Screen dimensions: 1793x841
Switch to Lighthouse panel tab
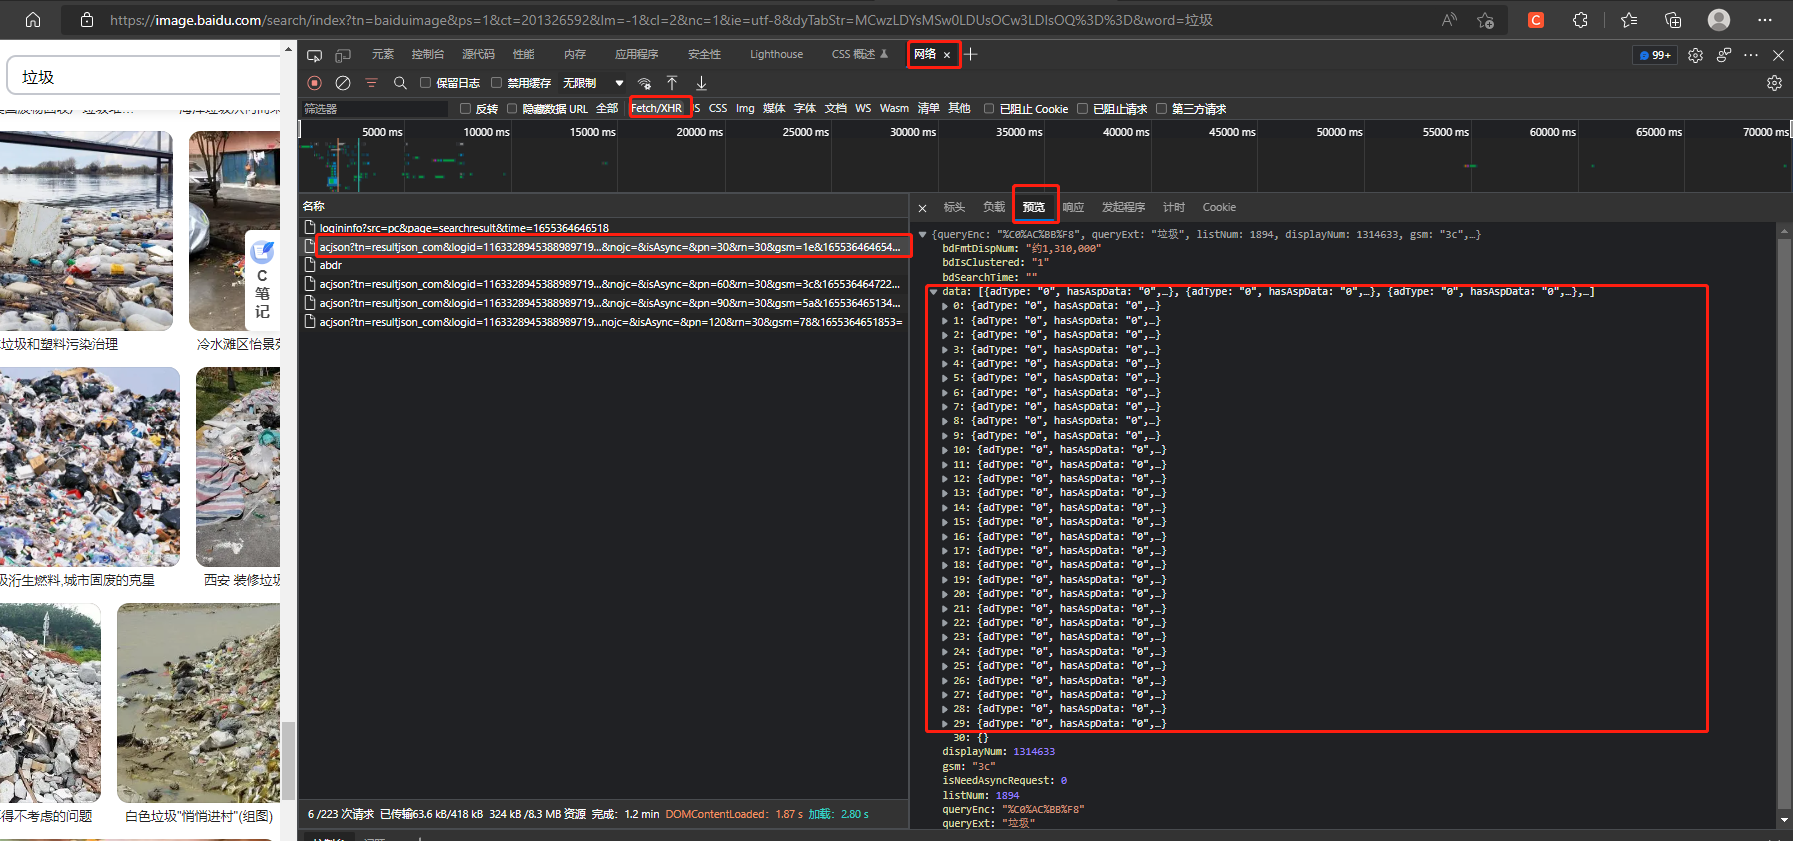(x=777, y=55)
